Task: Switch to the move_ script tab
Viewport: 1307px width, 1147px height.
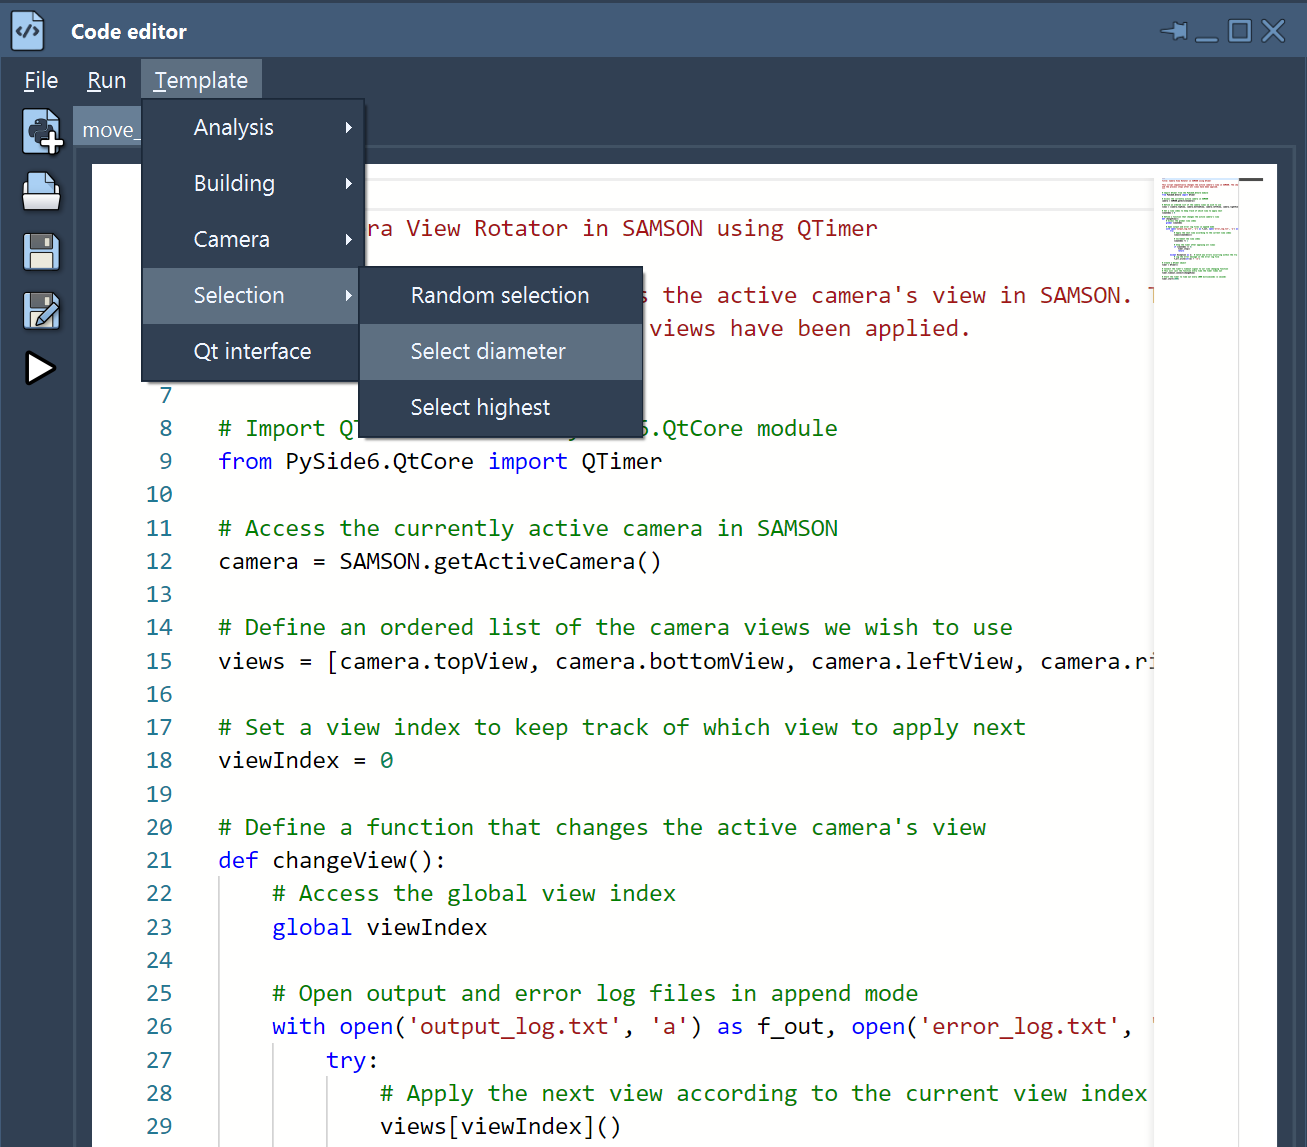Action: (110, 128)
